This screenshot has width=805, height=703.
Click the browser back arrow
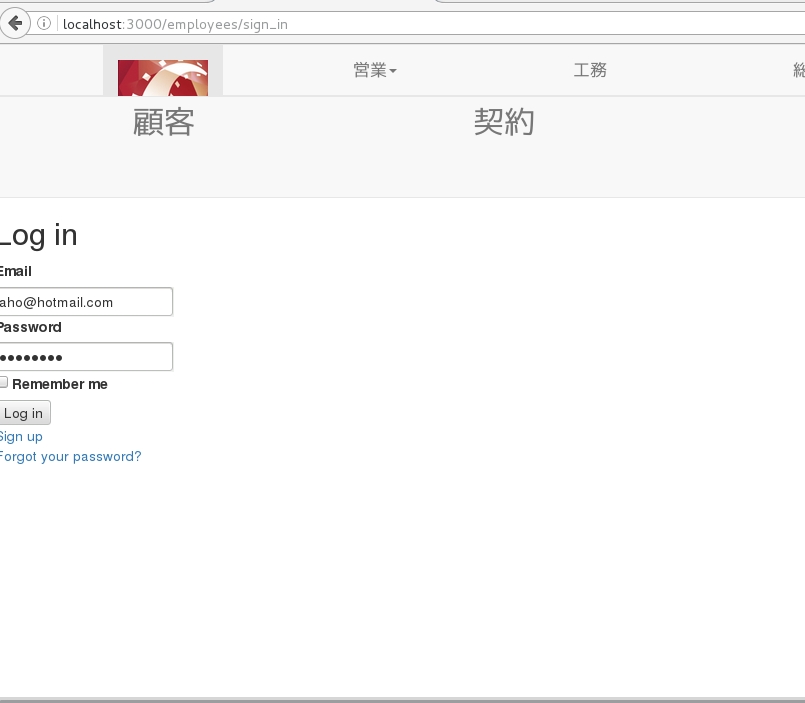(x=15, y=24)
